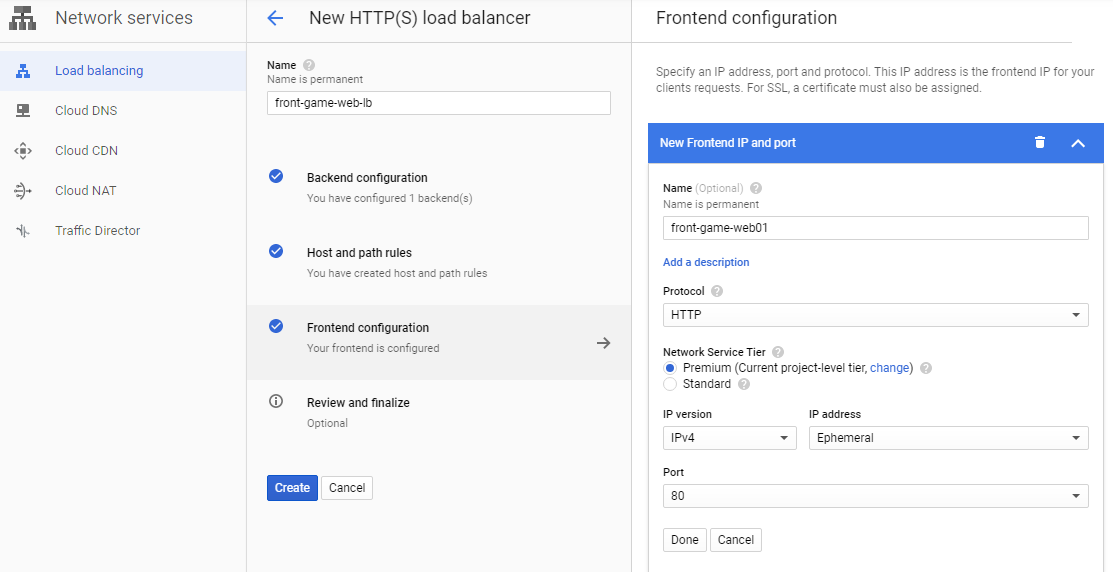1113x572 pixels.
Task: Click the blue Create button
Action: (292, 488)
